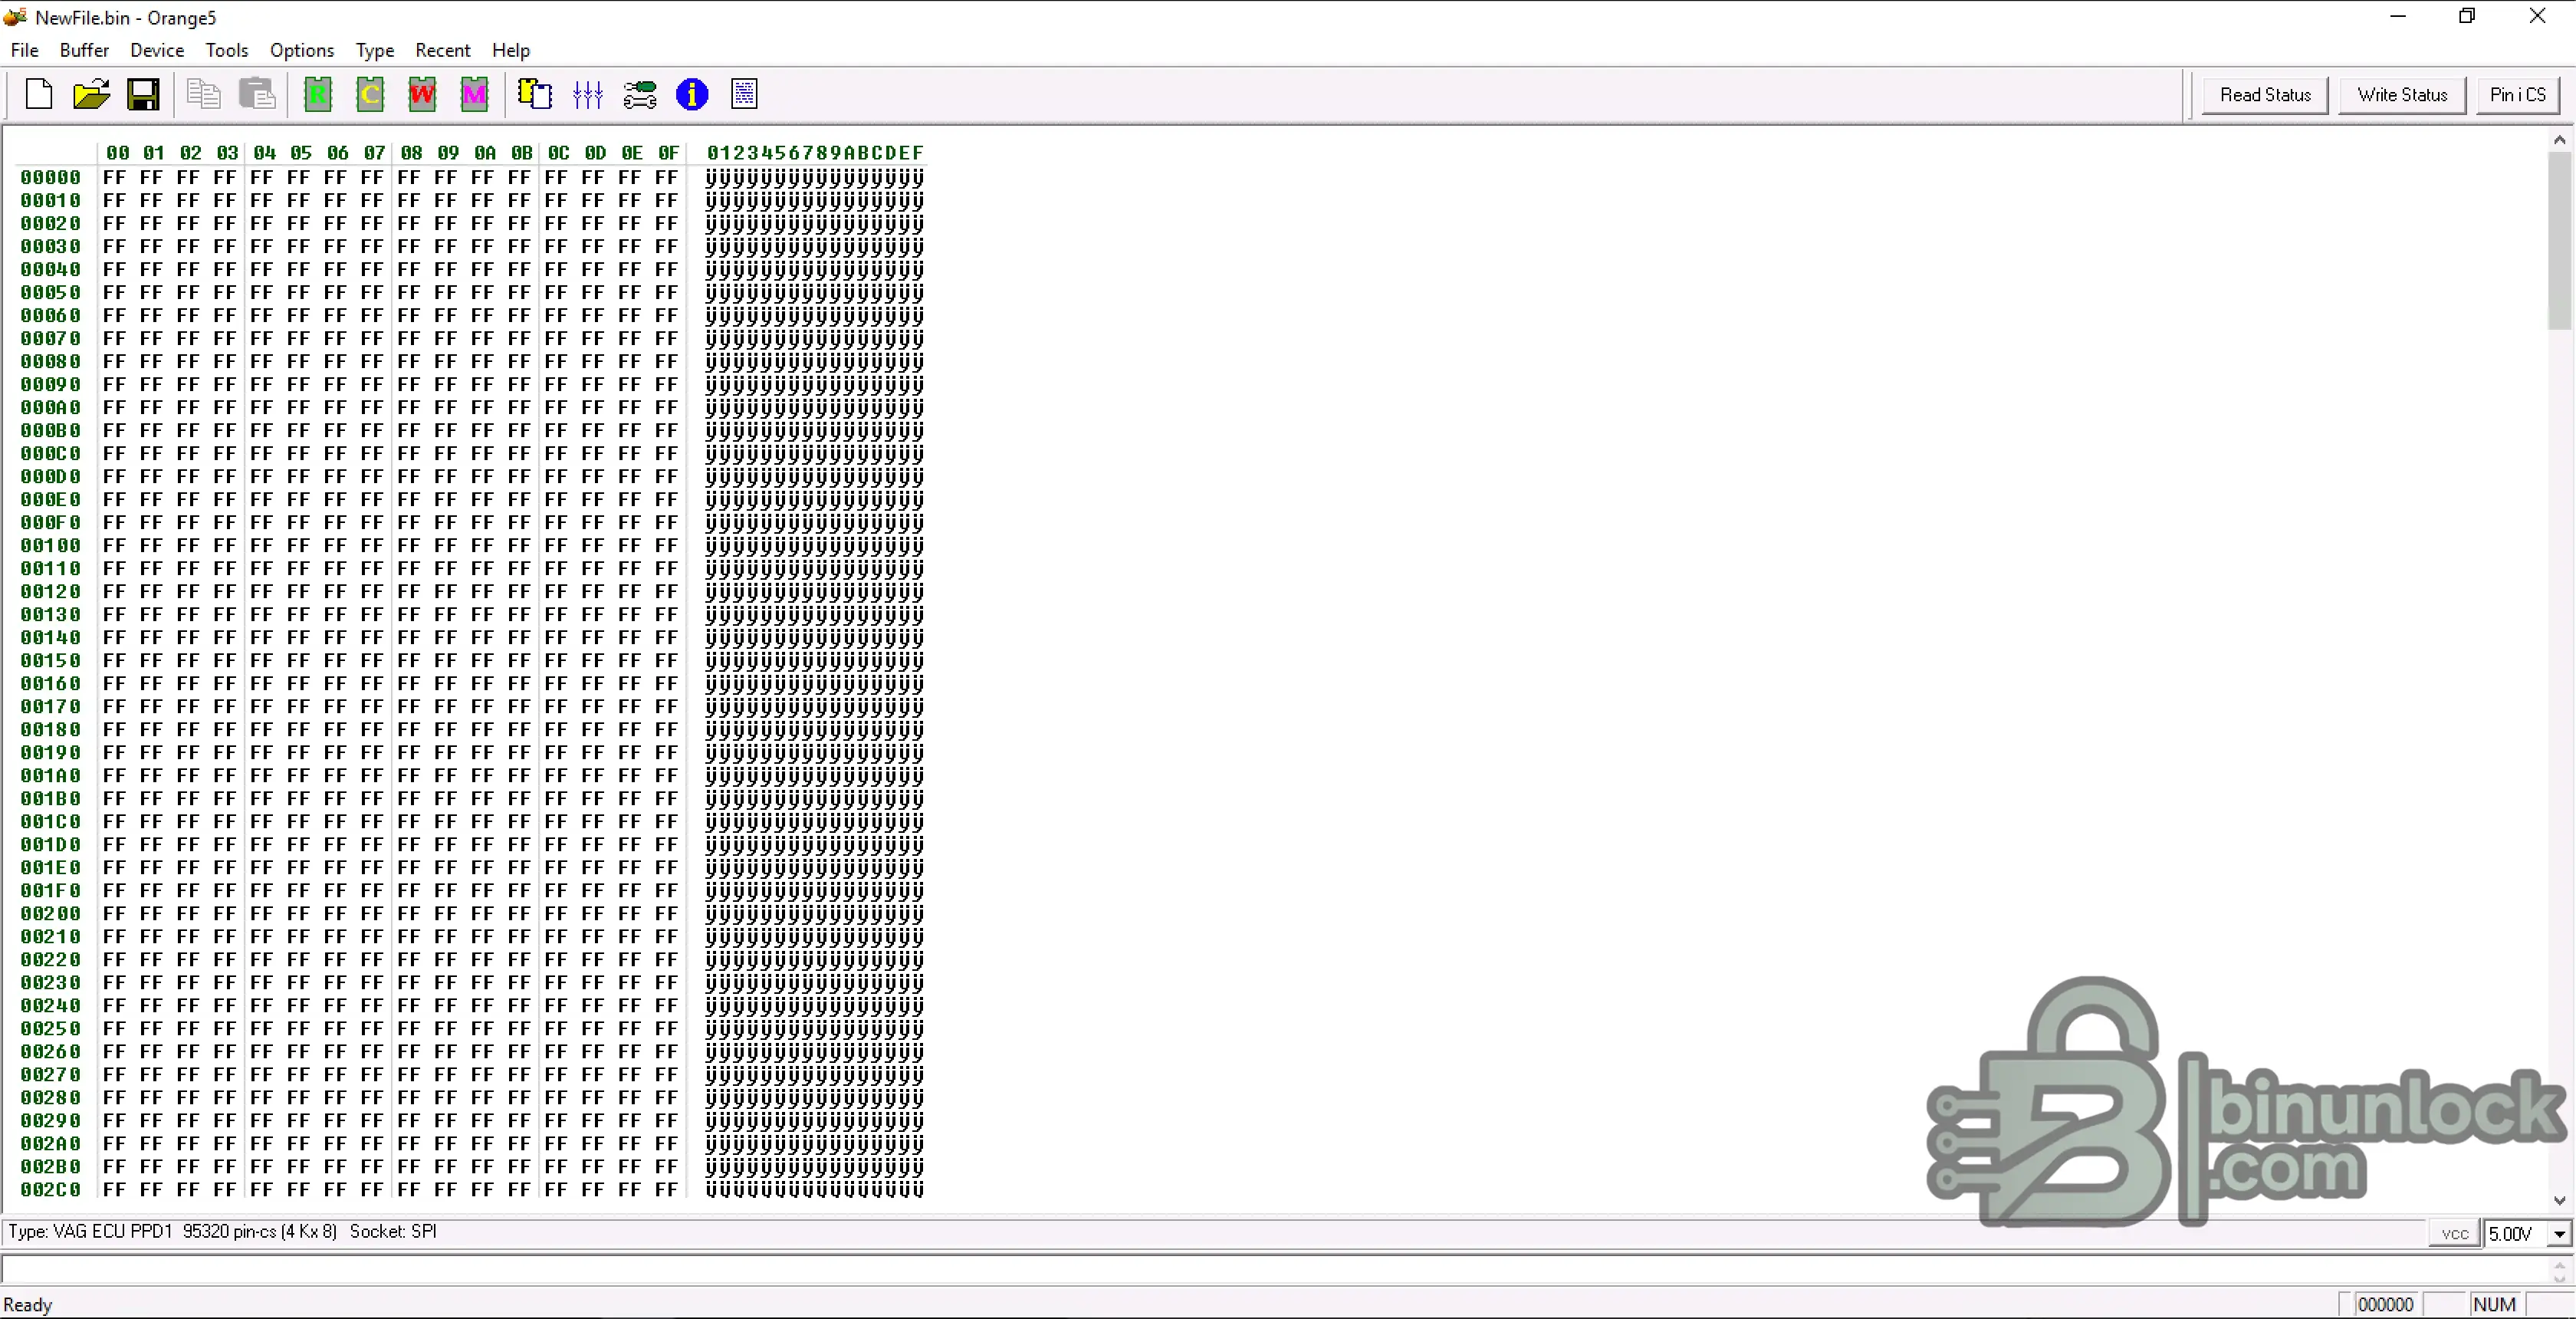Restore down the Orange5 window

[x=2467, y=16]
